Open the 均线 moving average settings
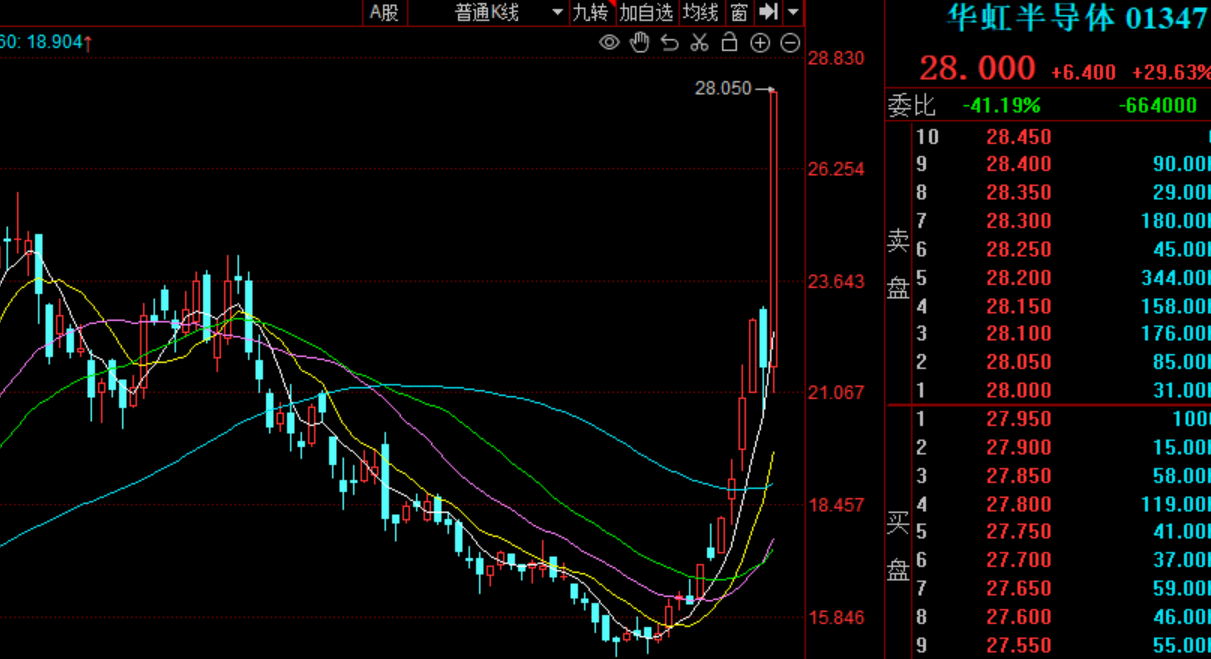The image size is (1211, 659). tap(701, 12)
